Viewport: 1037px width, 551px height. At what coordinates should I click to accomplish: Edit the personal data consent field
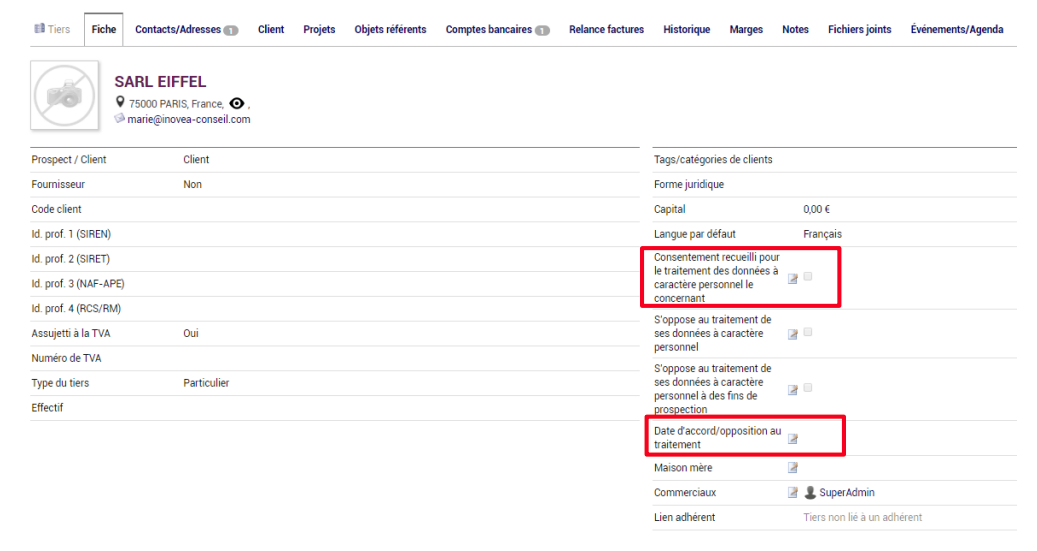(x=792, y=279)
